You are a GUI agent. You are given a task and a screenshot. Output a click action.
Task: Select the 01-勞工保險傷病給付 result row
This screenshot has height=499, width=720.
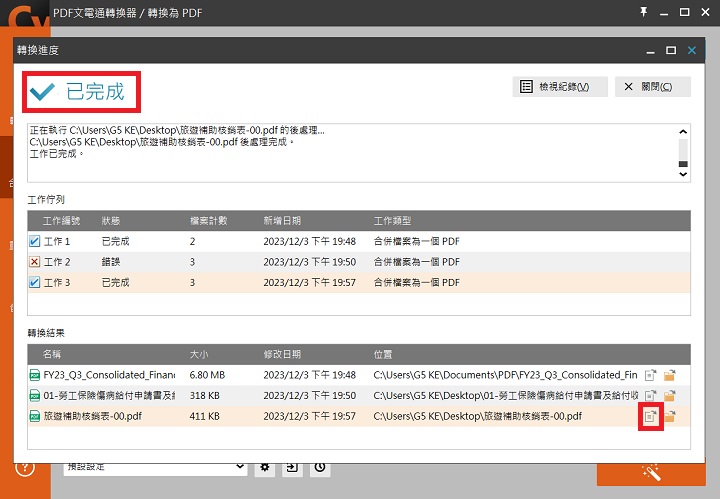pyautogui.click(x=200, y=396)
